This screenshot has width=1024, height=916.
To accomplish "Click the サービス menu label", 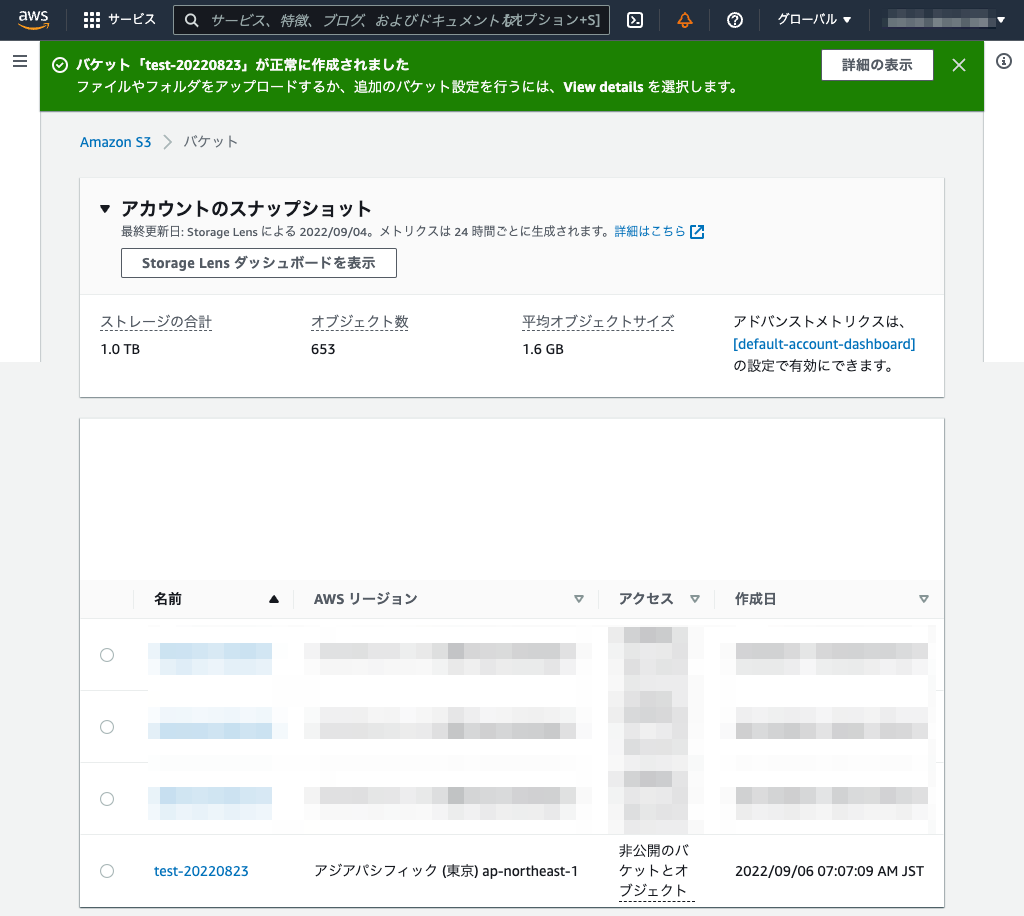I will click(132, 20).
